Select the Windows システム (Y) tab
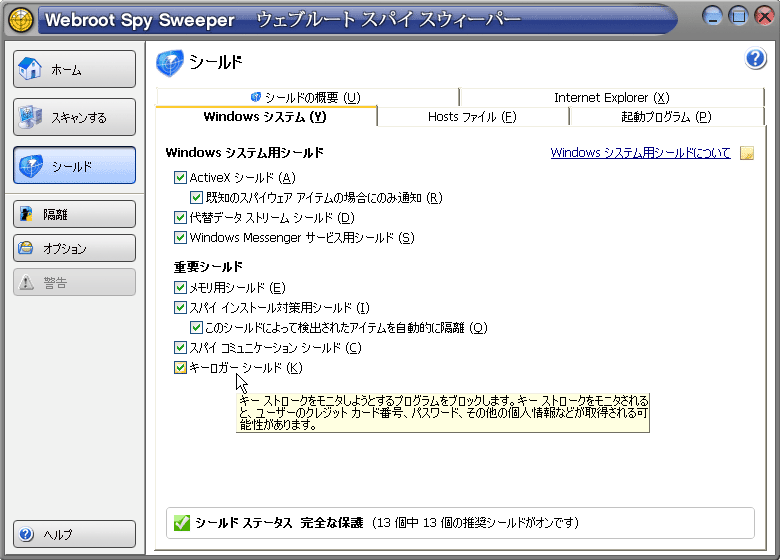This screenshot has width=780, height=560. [x=266, y=117]
